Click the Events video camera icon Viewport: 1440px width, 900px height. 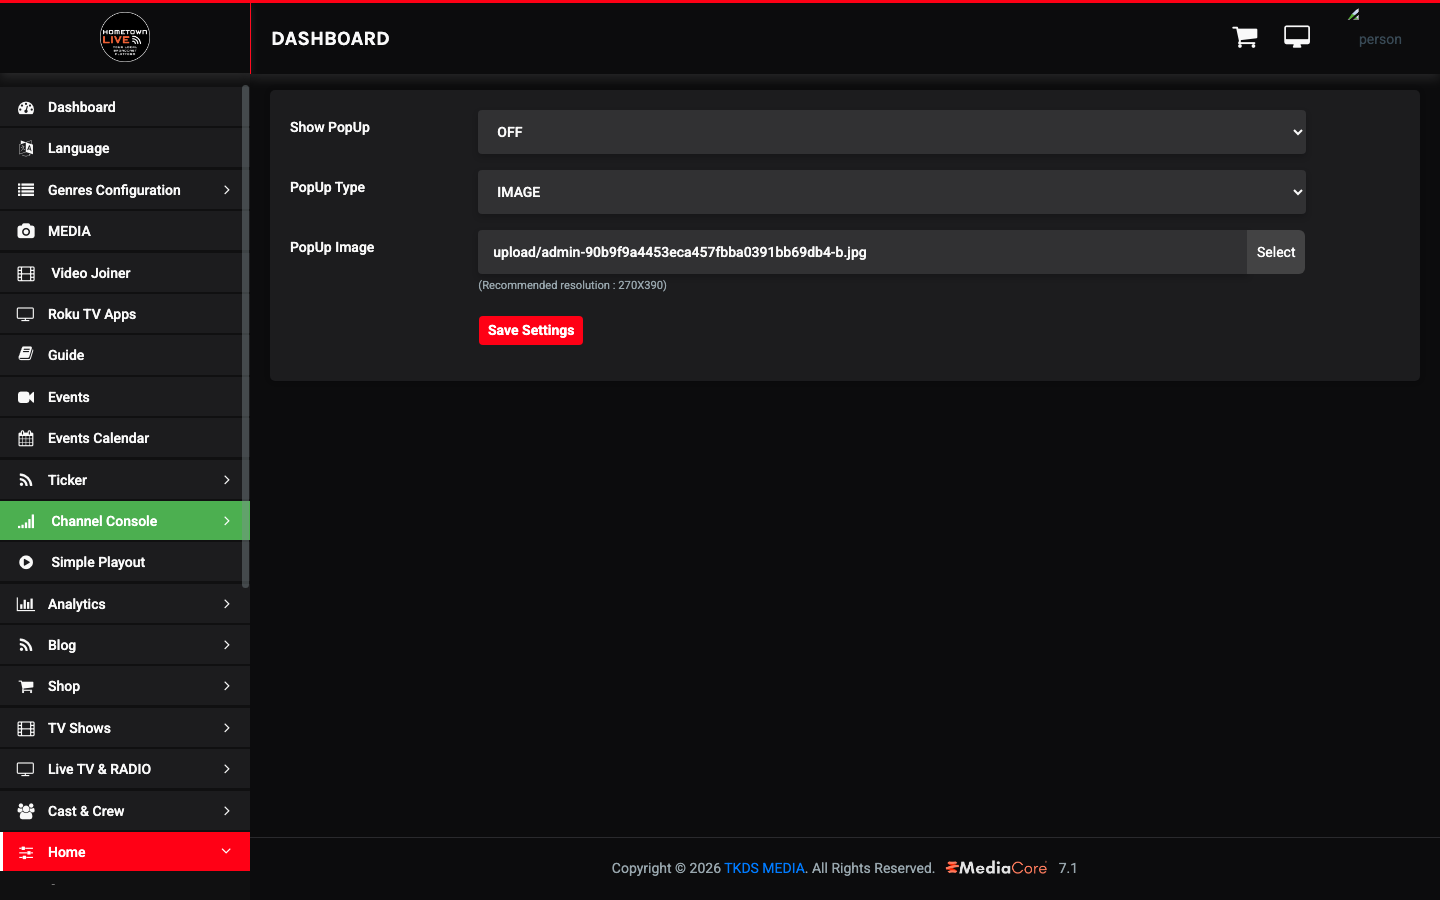[x=26, y=397]
